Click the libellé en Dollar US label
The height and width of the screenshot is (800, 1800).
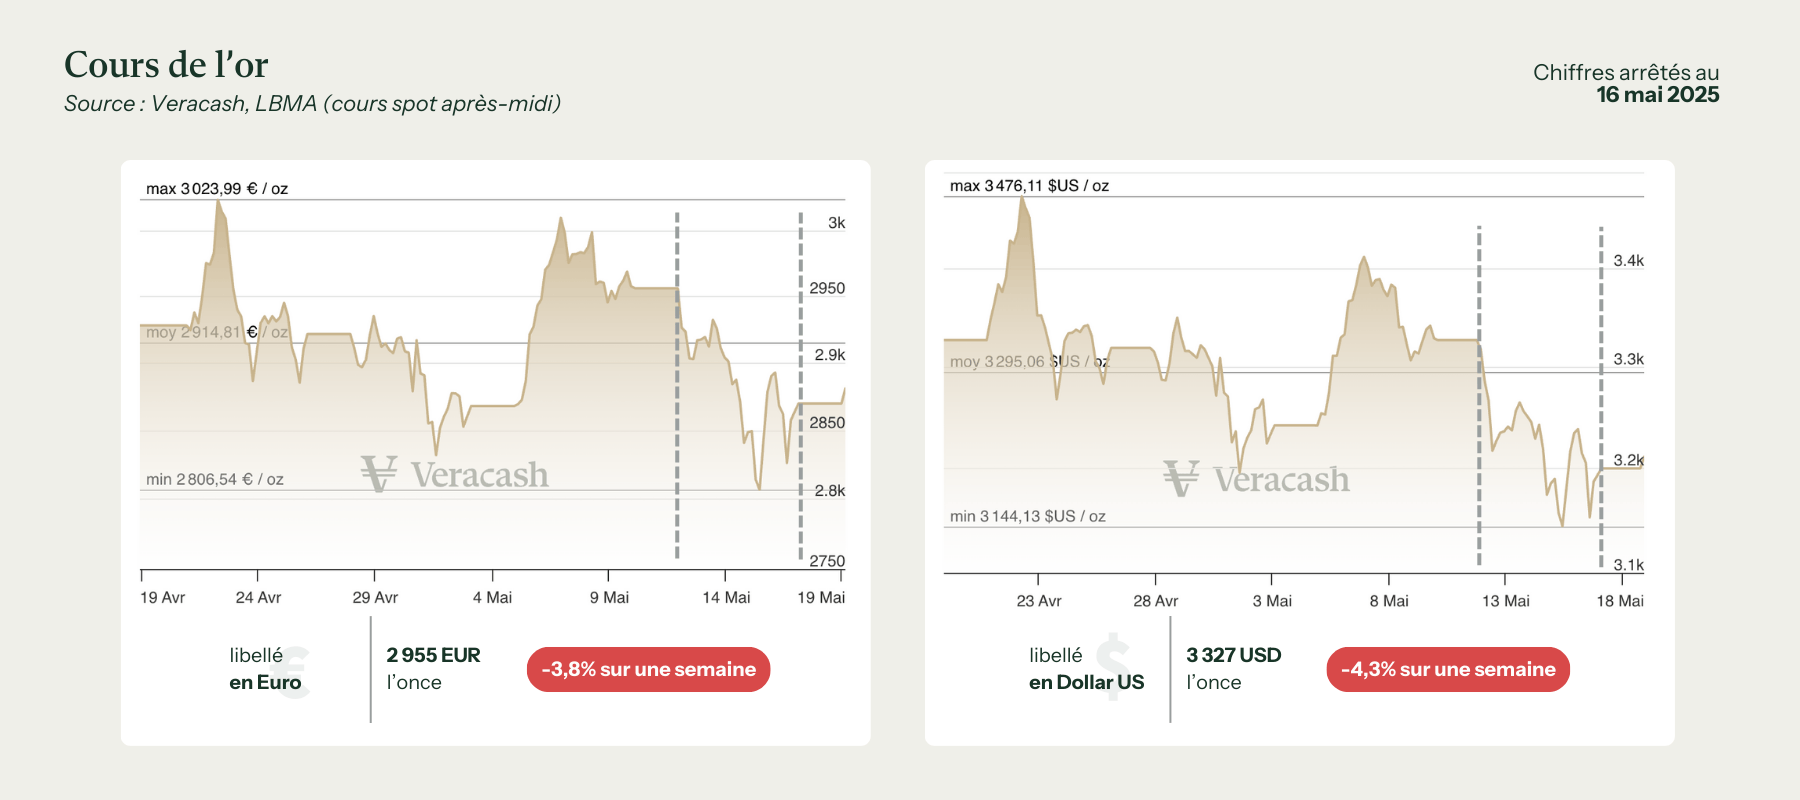(x=1086, y=669)
